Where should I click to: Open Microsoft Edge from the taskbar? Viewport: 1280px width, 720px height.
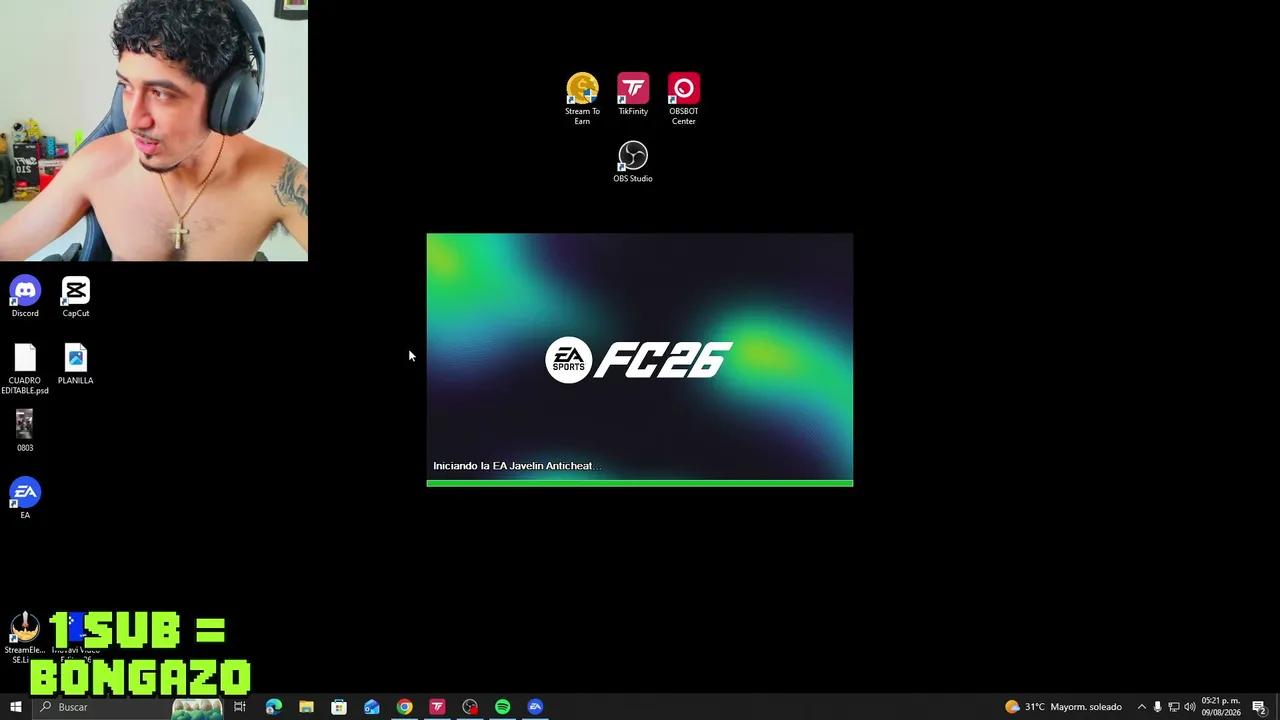(x=273, y=707)
